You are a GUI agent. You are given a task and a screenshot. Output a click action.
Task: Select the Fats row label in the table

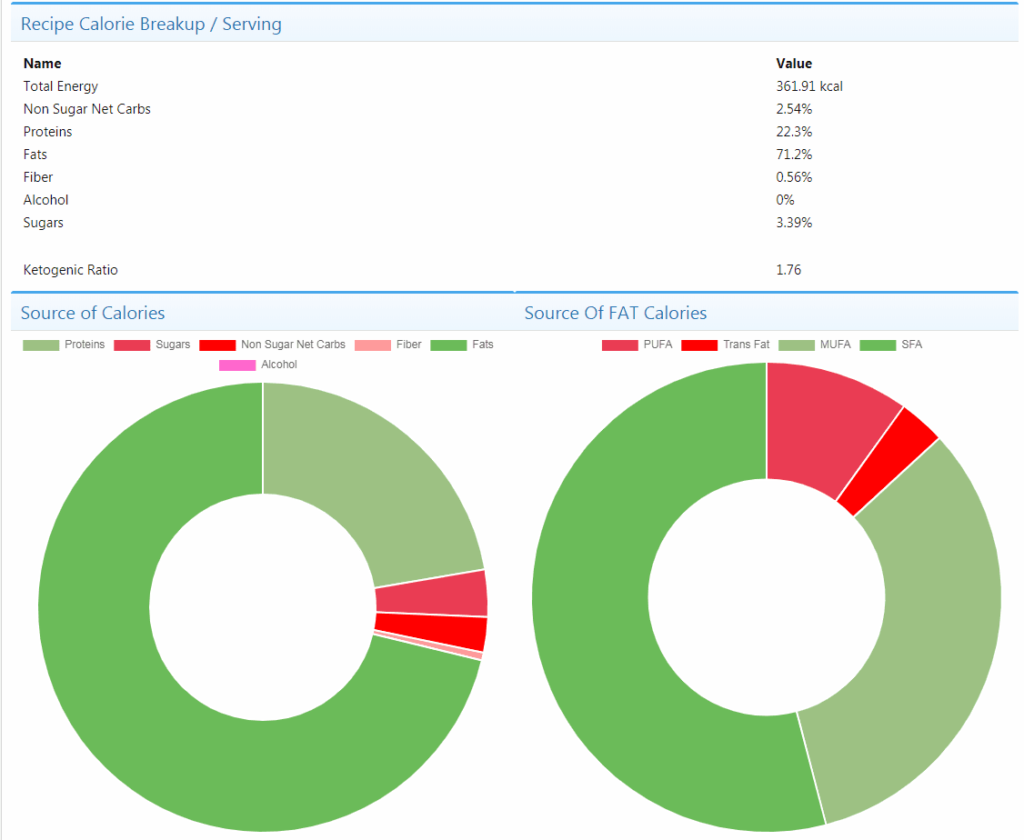click(x=35, y=155)
